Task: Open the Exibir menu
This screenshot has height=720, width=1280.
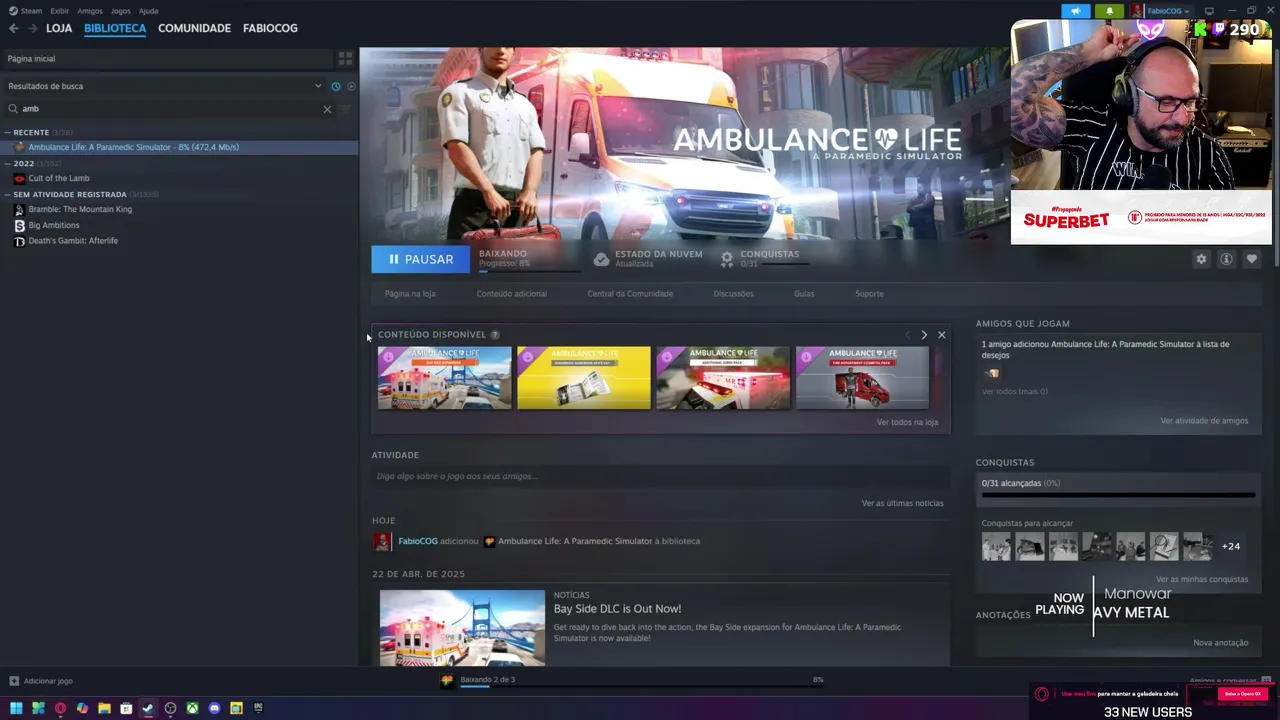Action: (60, 11)
